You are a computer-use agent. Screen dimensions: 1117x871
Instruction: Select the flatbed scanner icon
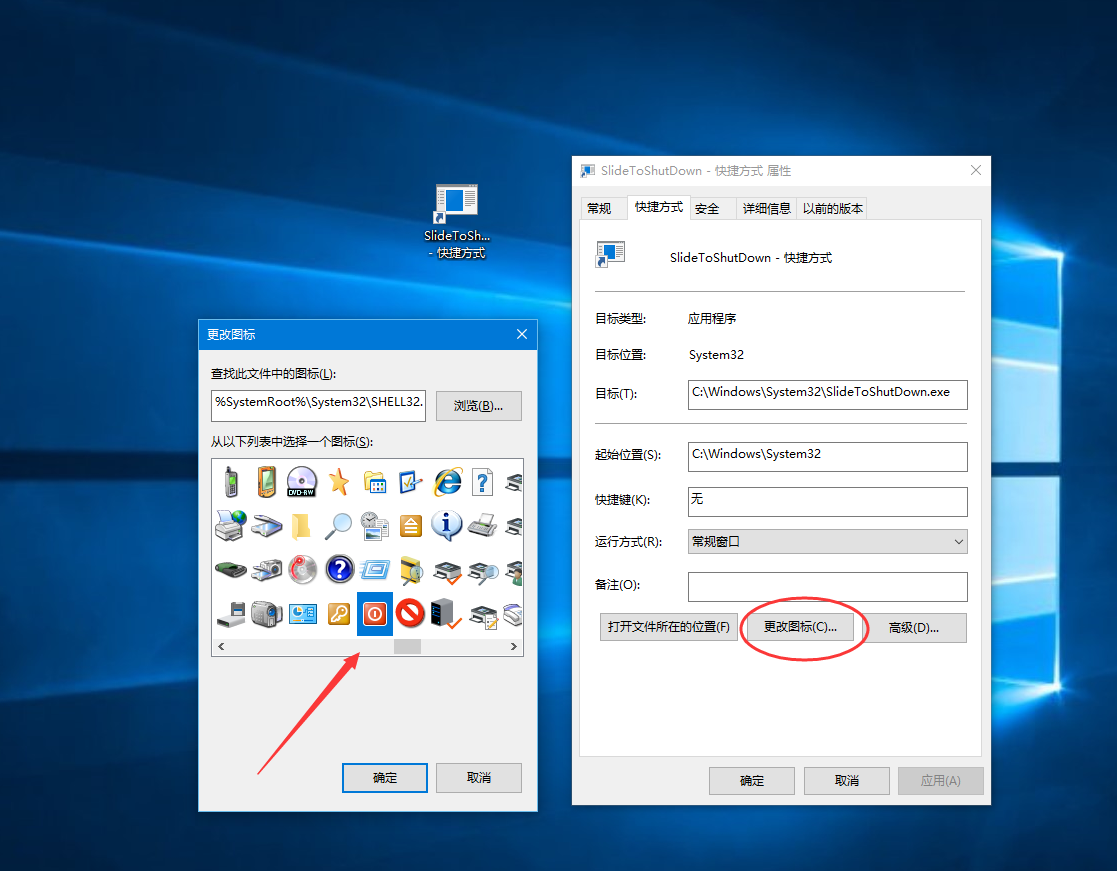point(267,525)
